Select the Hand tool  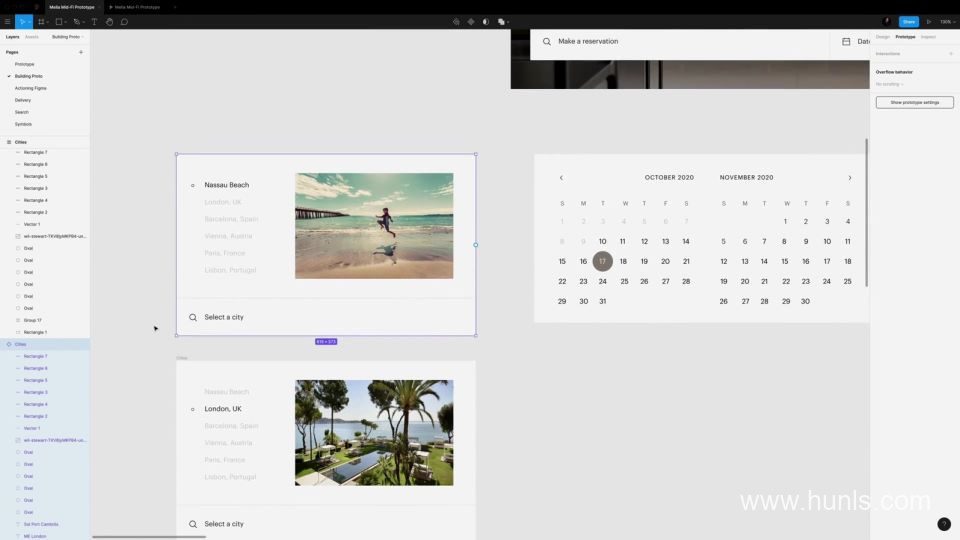(x=109, y=21)
